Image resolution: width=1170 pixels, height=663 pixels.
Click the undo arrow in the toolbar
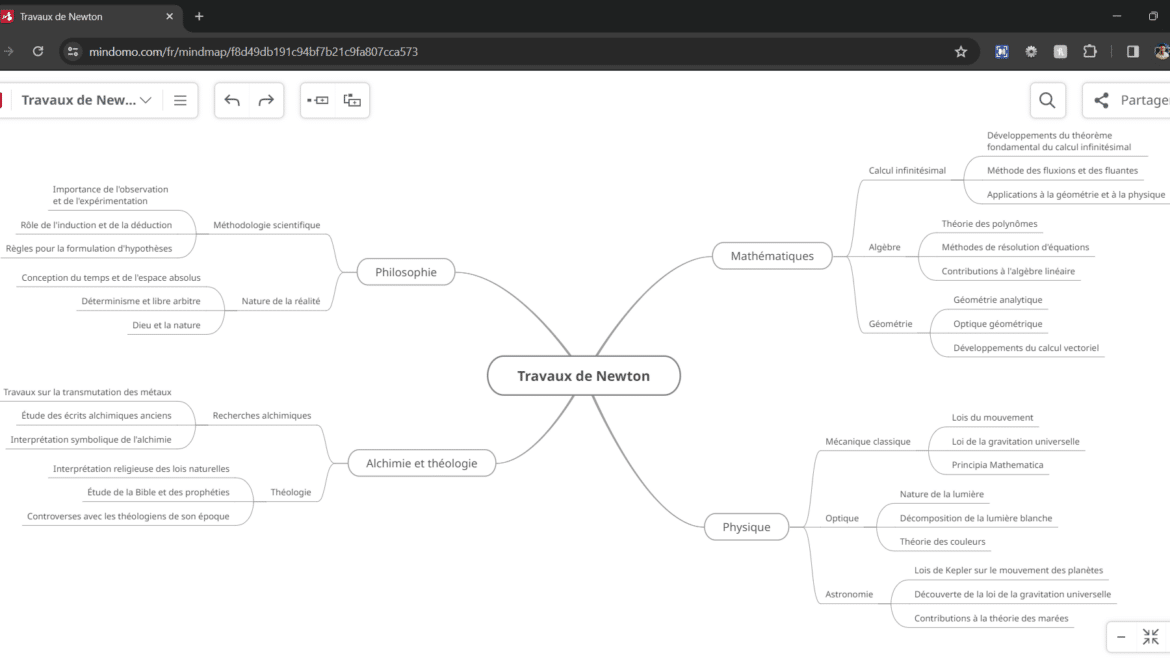(x=232, y=100)
